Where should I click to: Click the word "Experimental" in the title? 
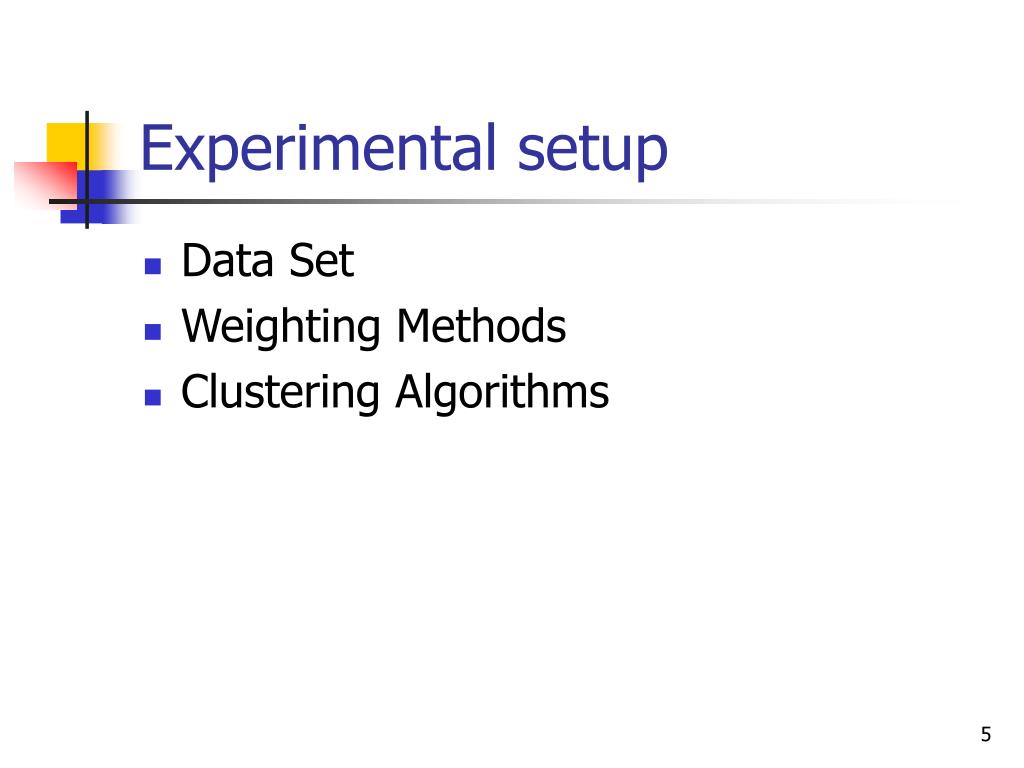pyautogui.click(x=319, y=150)
